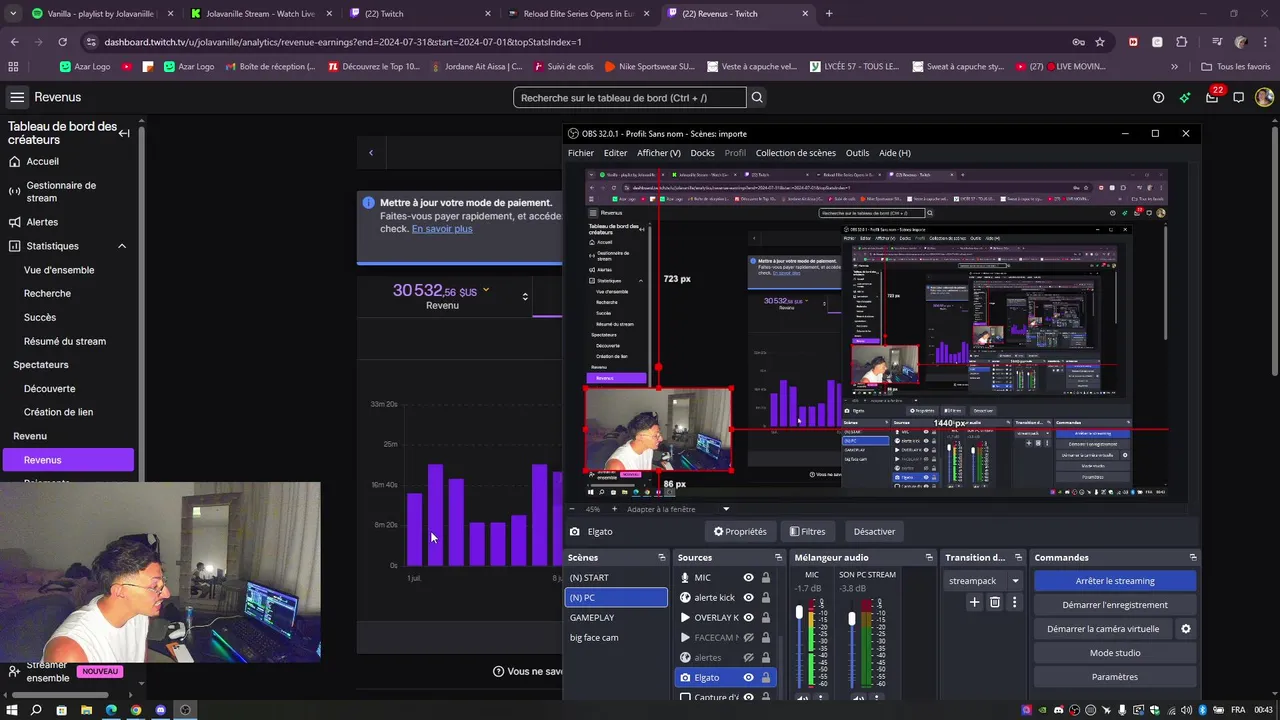Open Vue d'ensemble in sidebar
The width and height of the screenshot is (1280, 720).
click(59, 270)
